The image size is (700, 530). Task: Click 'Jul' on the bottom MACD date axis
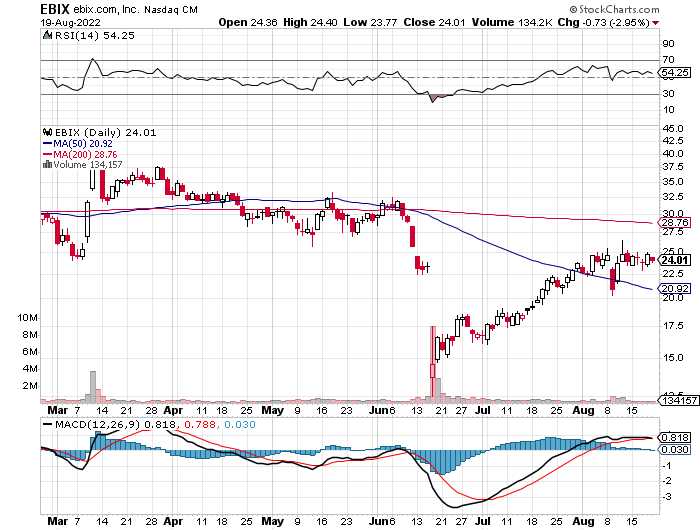point(483,522)
